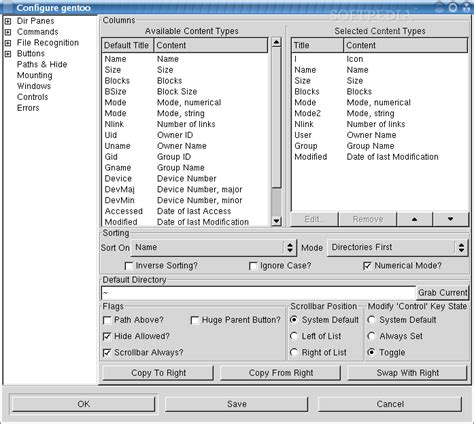Select Icon row in selected list

380,59
